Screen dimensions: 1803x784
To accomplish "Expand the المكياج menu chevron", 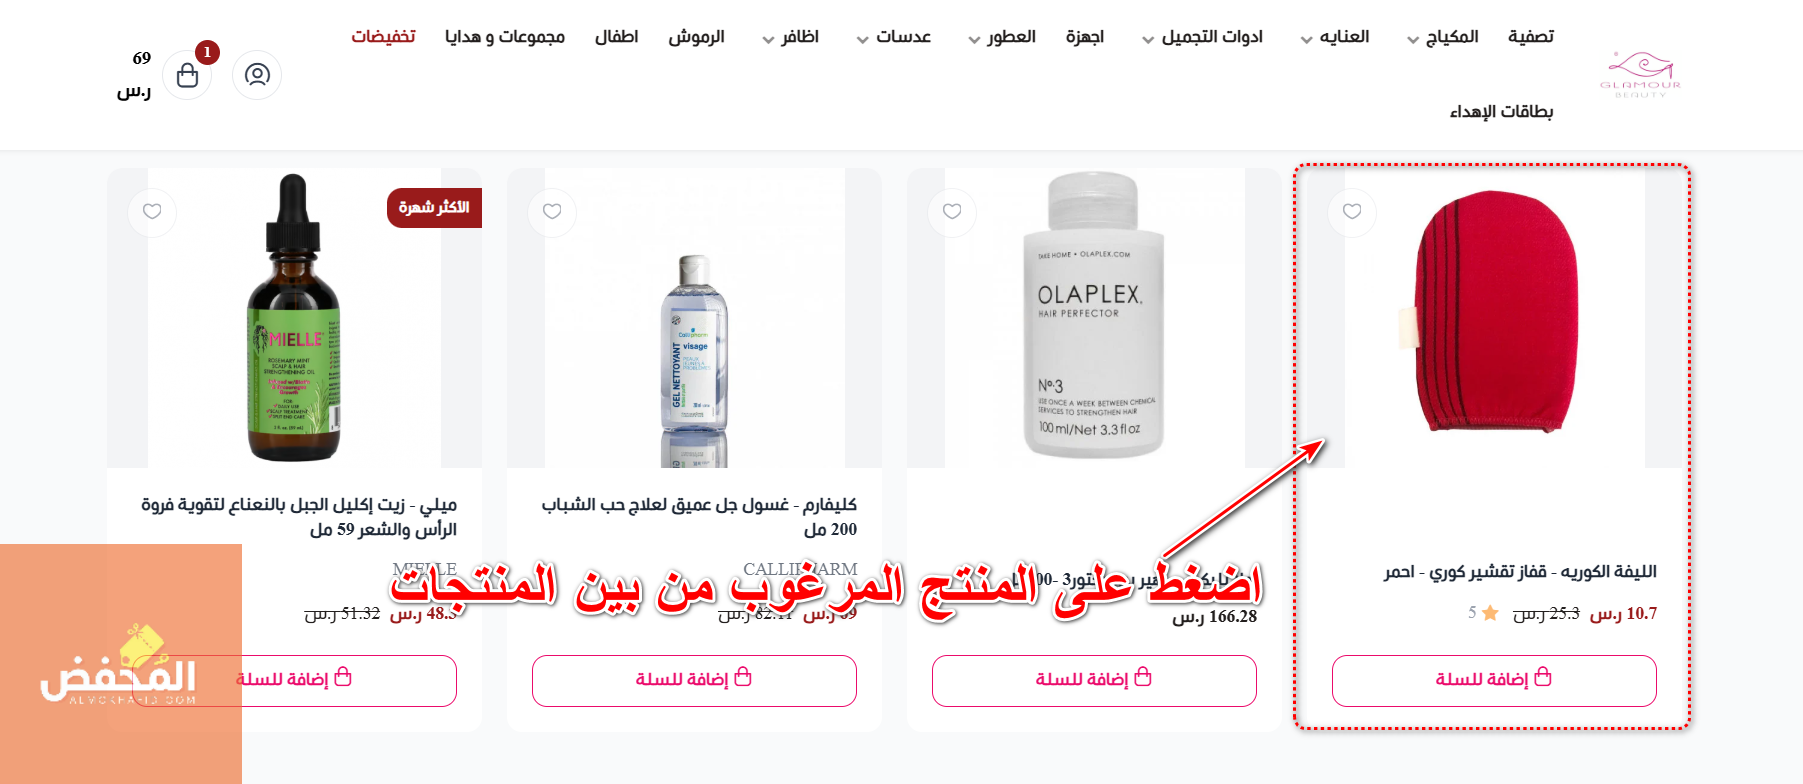I will (x=1413, y=40).
